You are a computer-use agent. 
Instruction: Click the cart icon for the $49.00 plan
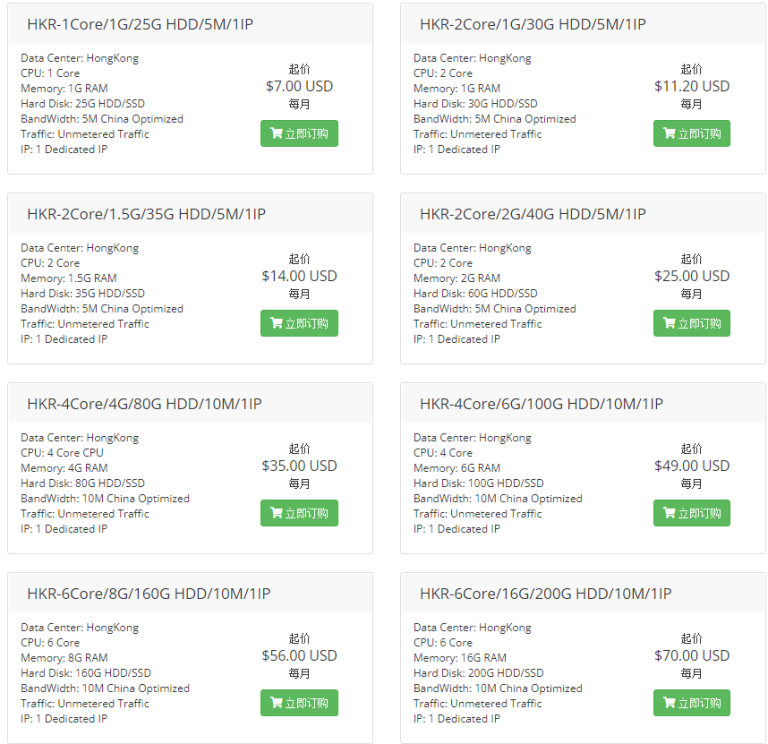[x=669, y=514]
